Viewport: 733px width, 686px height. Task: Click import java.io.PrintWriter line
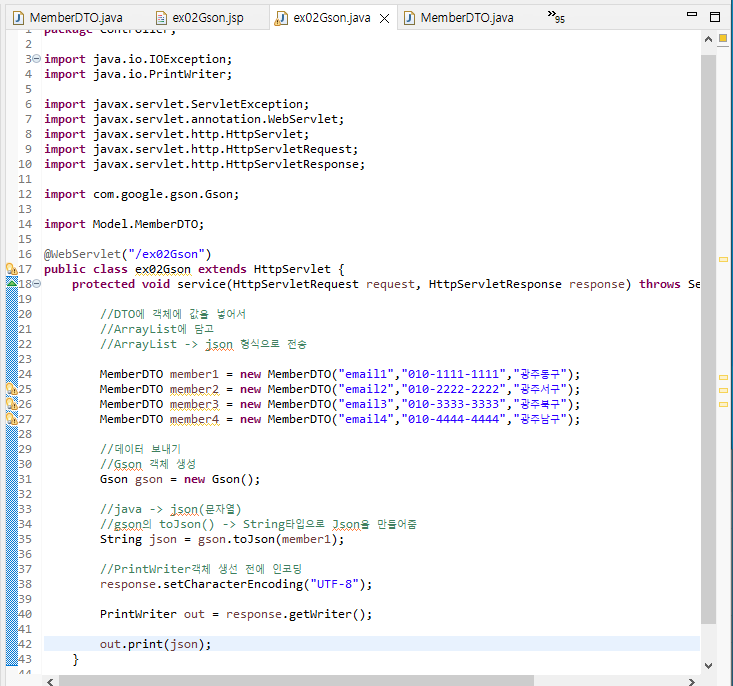point(138,74)
